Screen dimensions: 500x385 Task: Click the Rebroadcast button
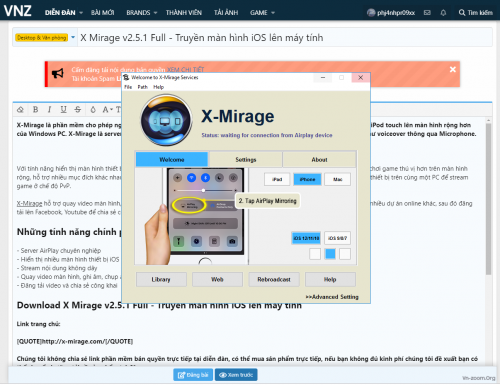point(274,279)
